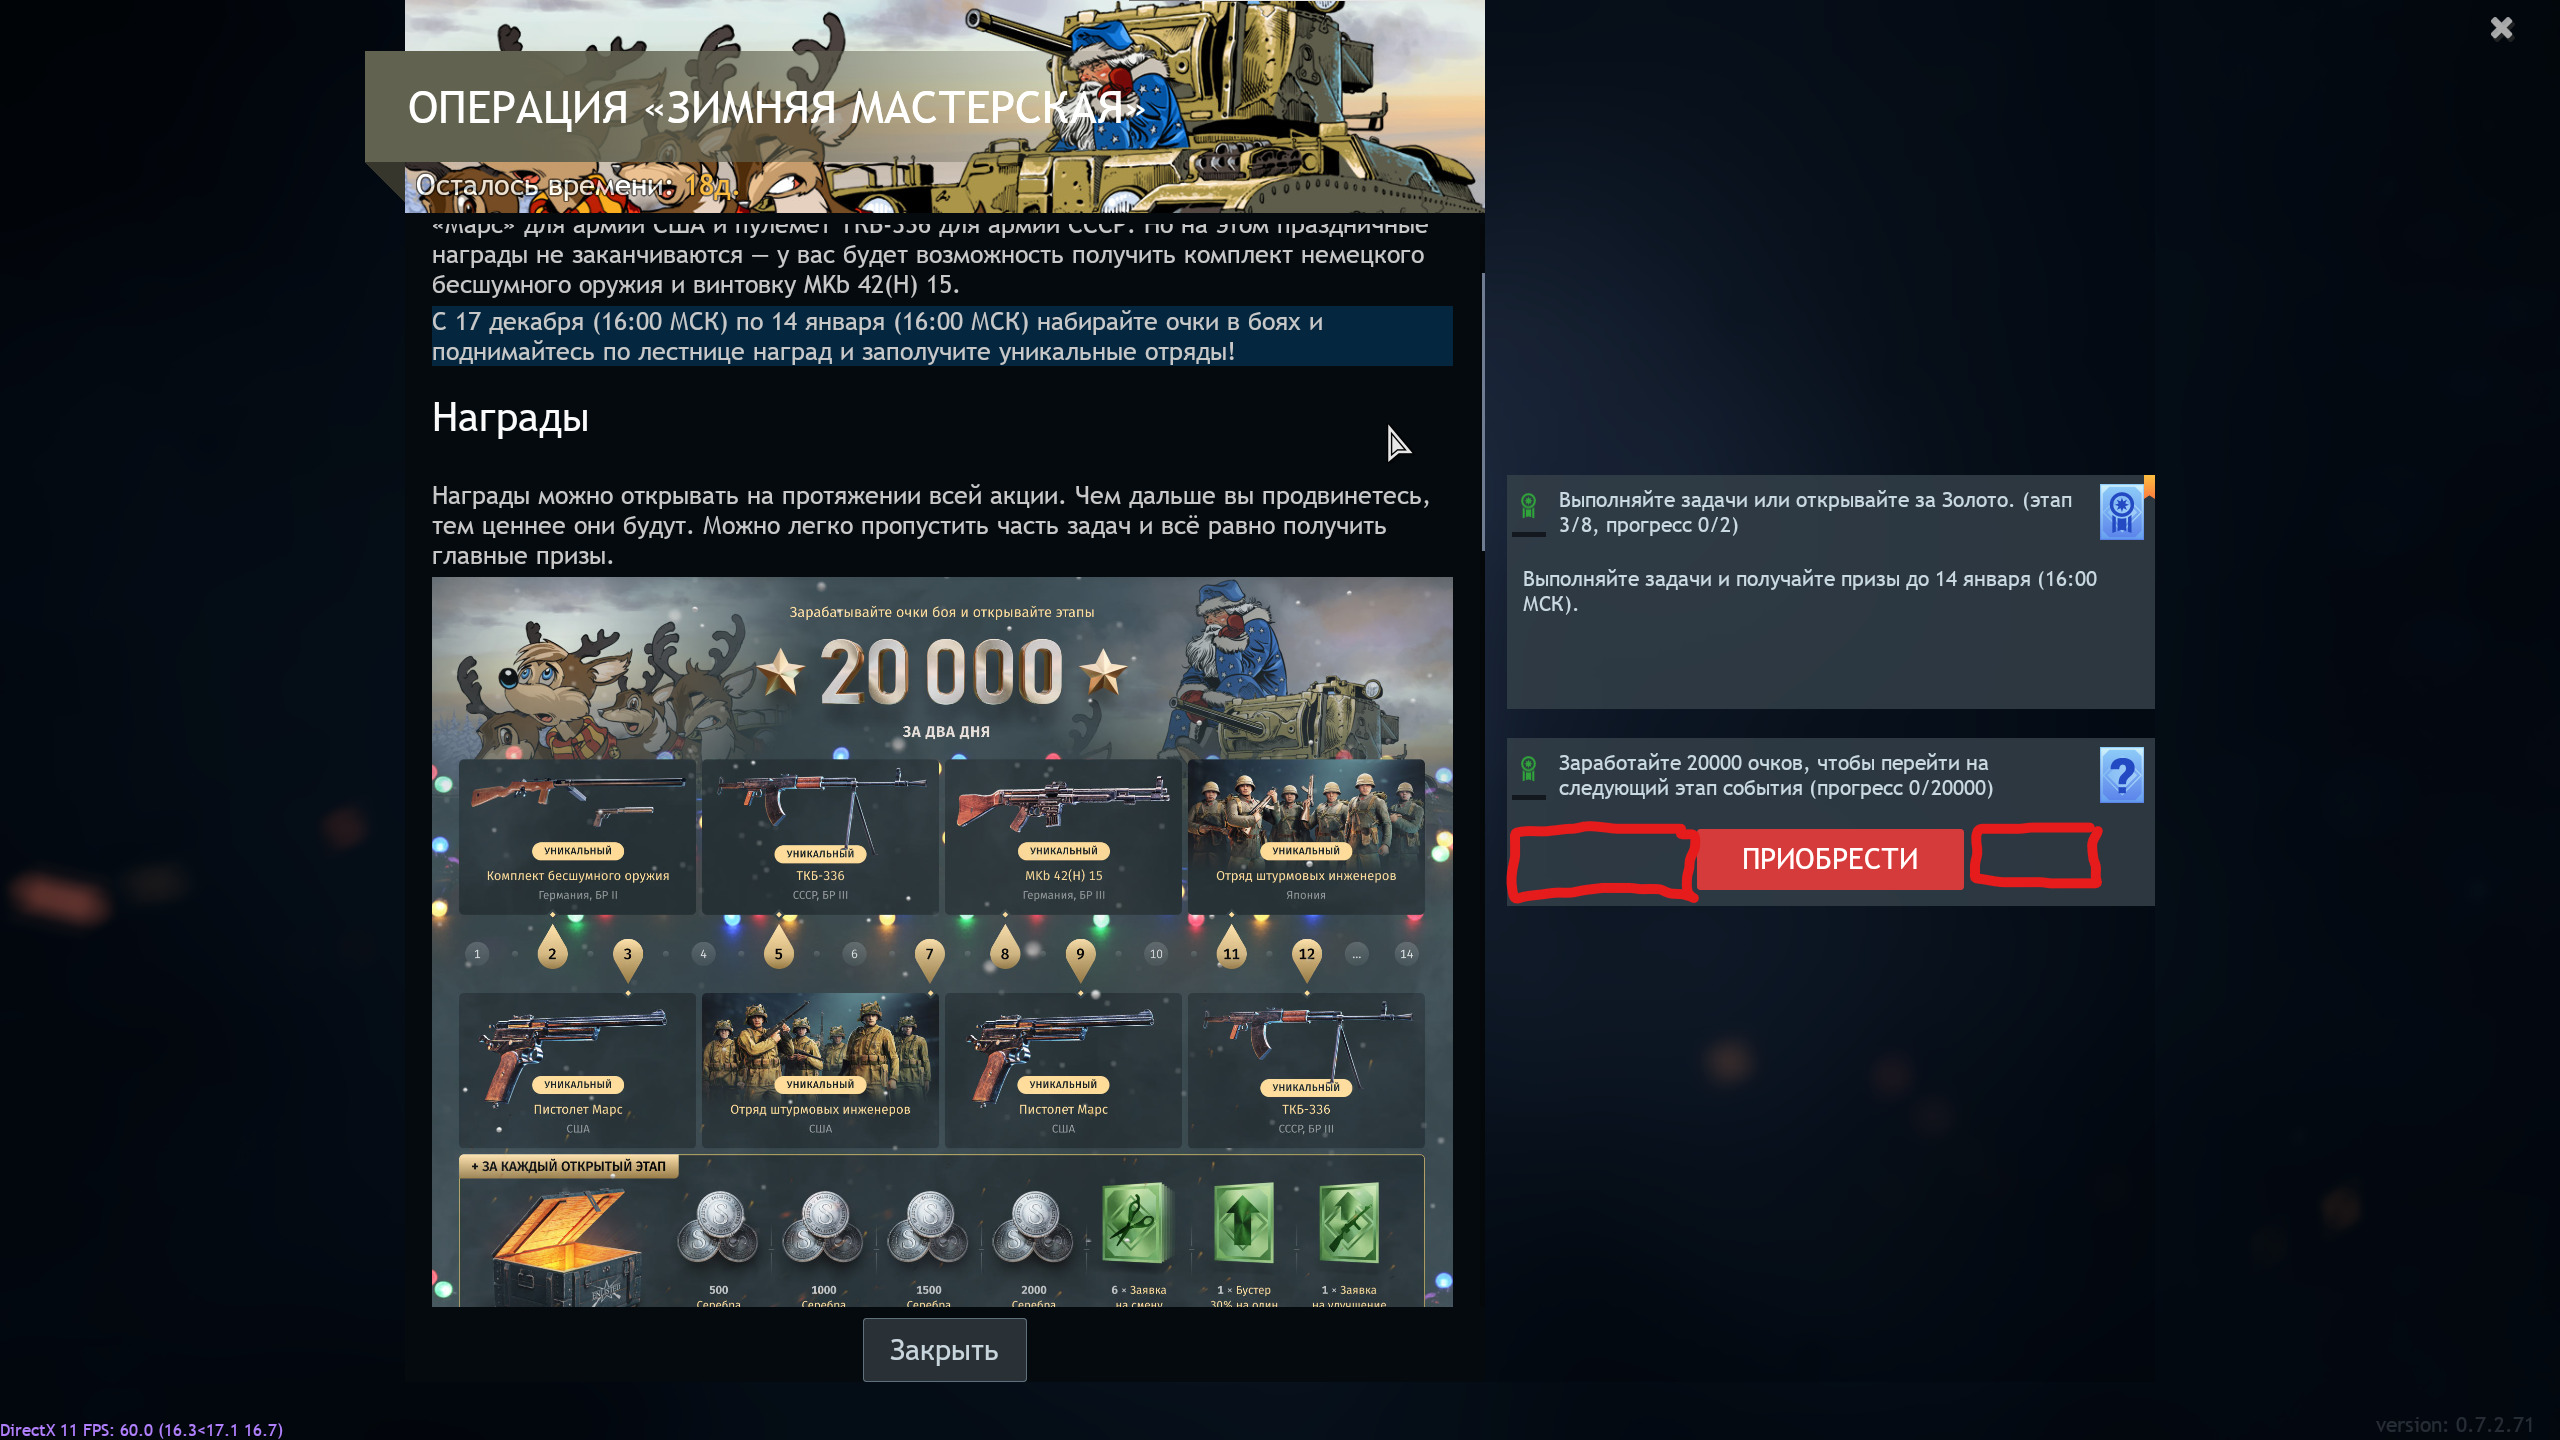
Task: Click the green medal icon beside 20000 points task
Action: 1528,768
